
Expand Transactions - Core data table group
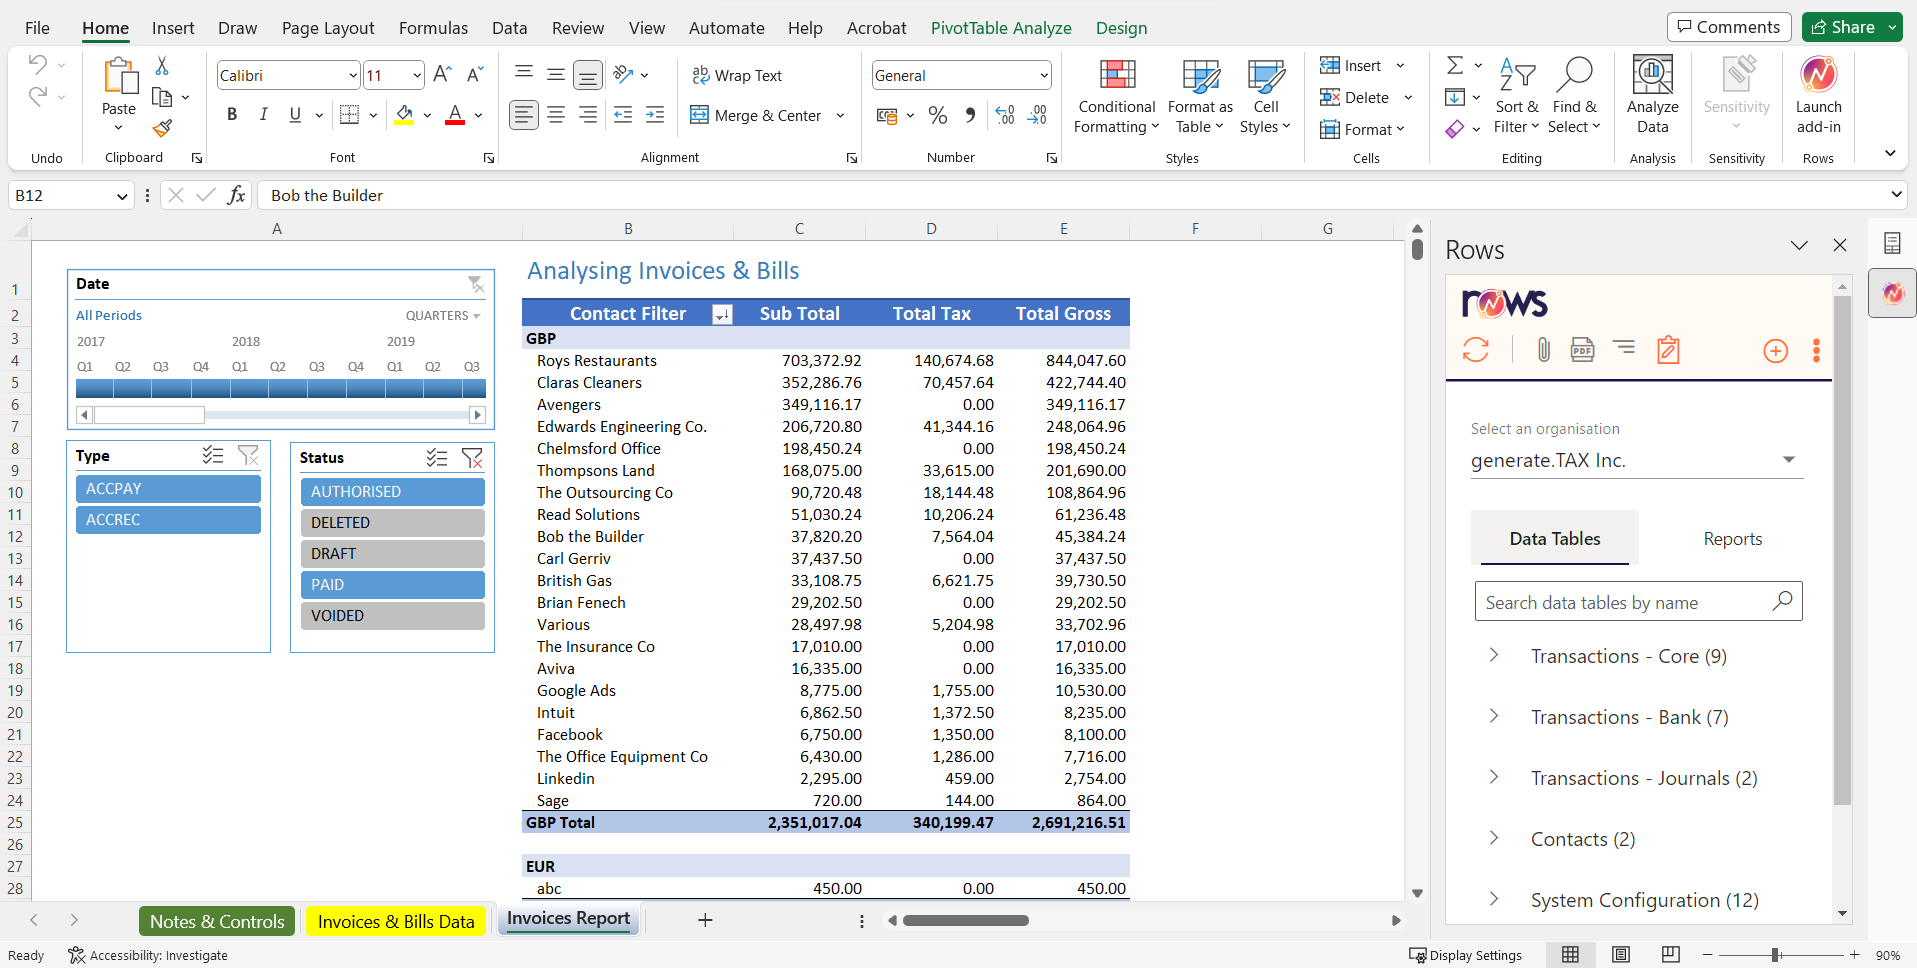1494,655
